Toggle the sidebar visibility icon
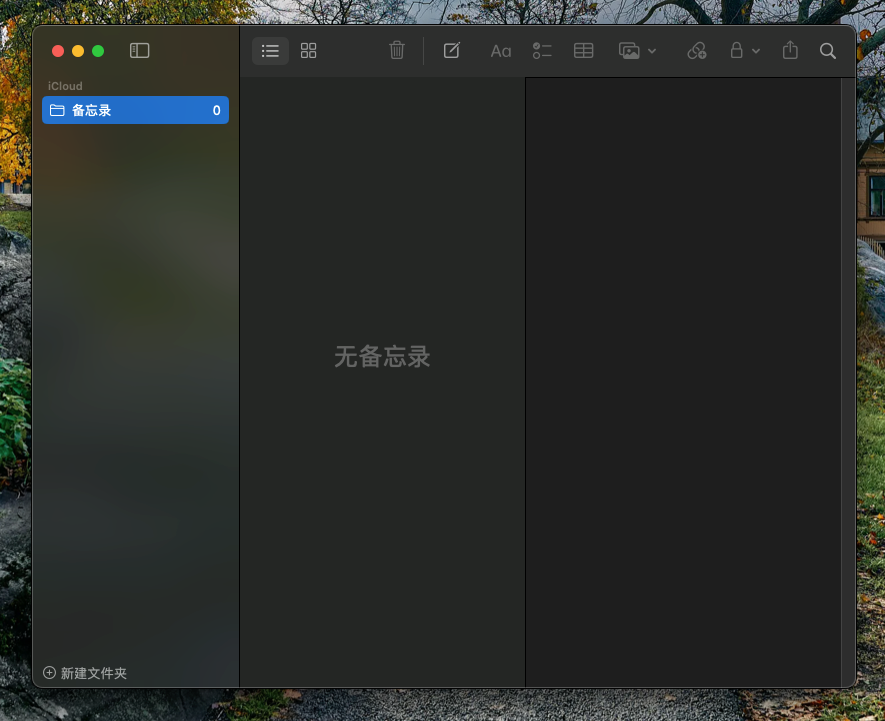 pyautogui.click(x=140, y=51)
